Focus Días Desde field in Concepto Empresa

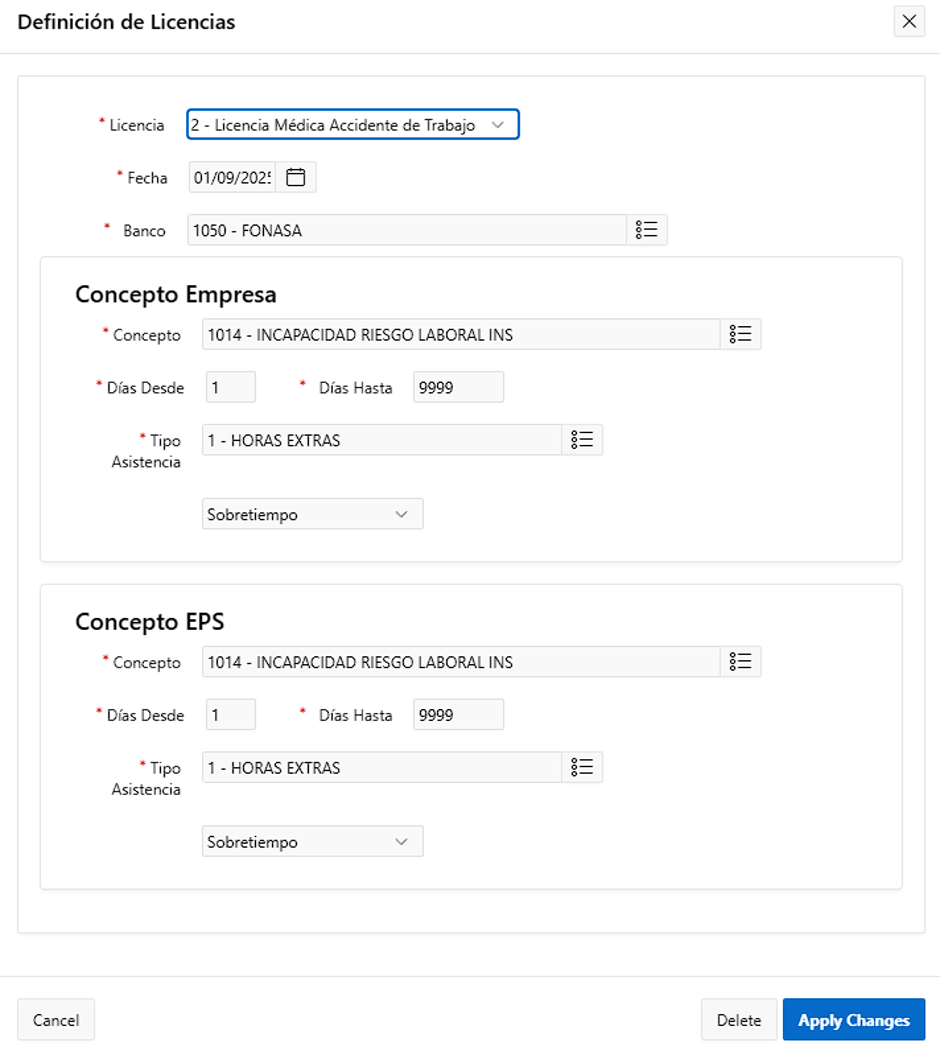(231, 388)
